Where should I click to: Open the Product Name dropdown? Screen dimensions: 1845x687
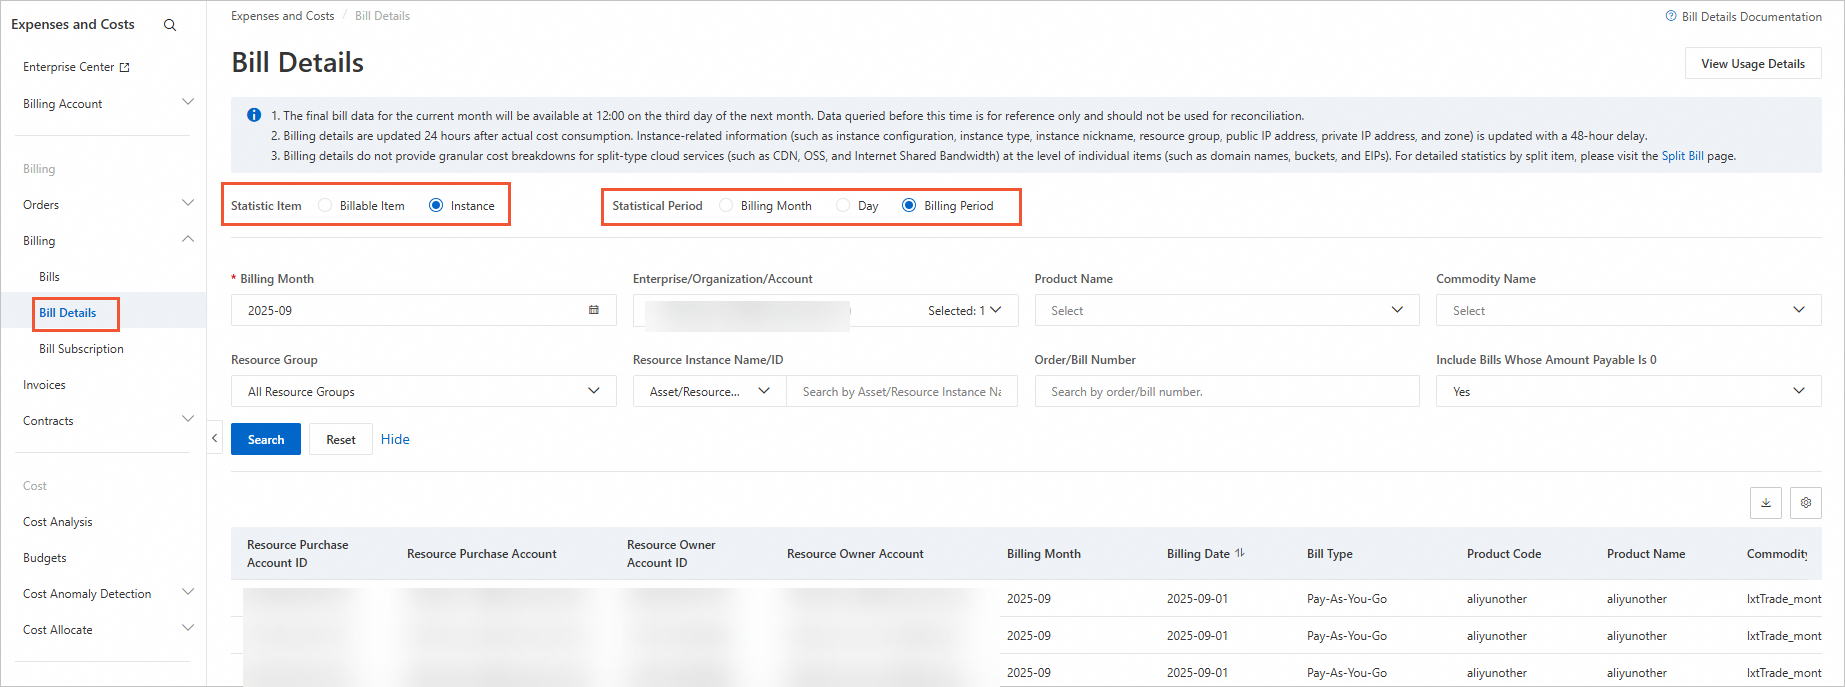(x=1227, y=310)
